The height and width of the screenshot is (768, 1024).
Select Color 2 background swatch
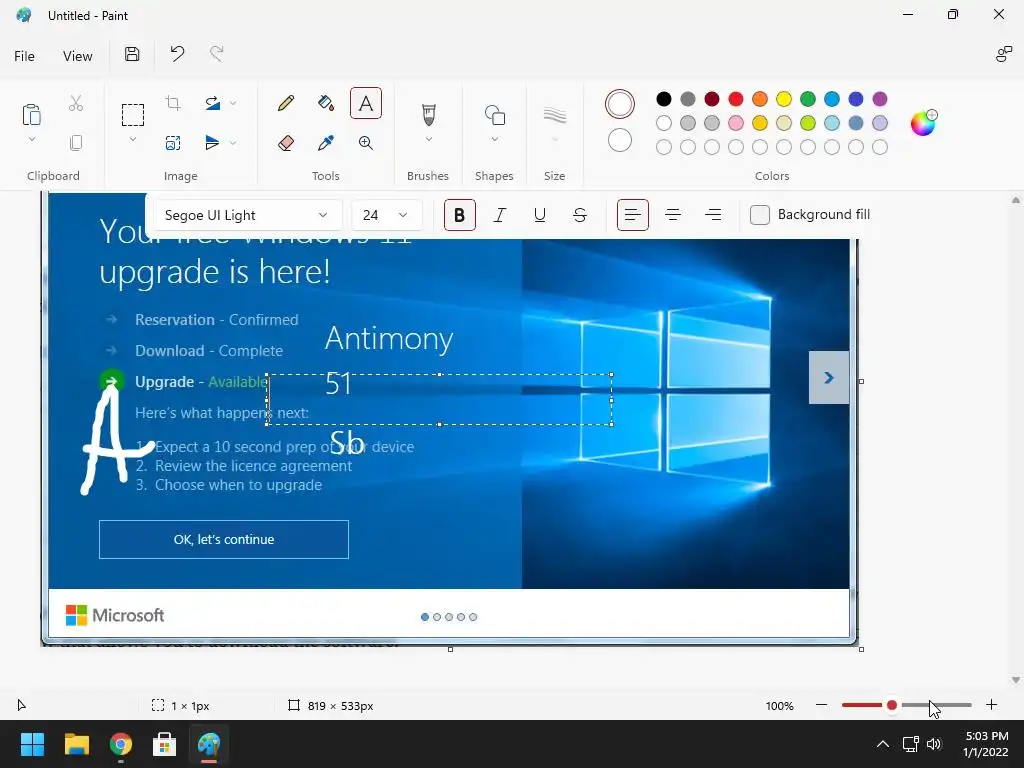pyautogui.click(x=620, y=140)
